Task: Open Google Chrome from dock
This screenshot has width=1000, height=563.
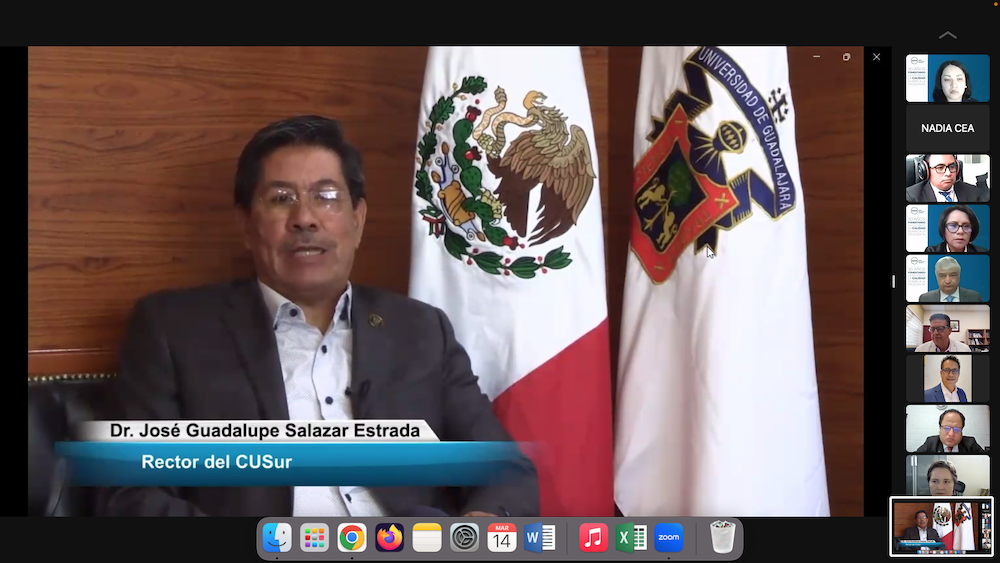Action: 352,538
